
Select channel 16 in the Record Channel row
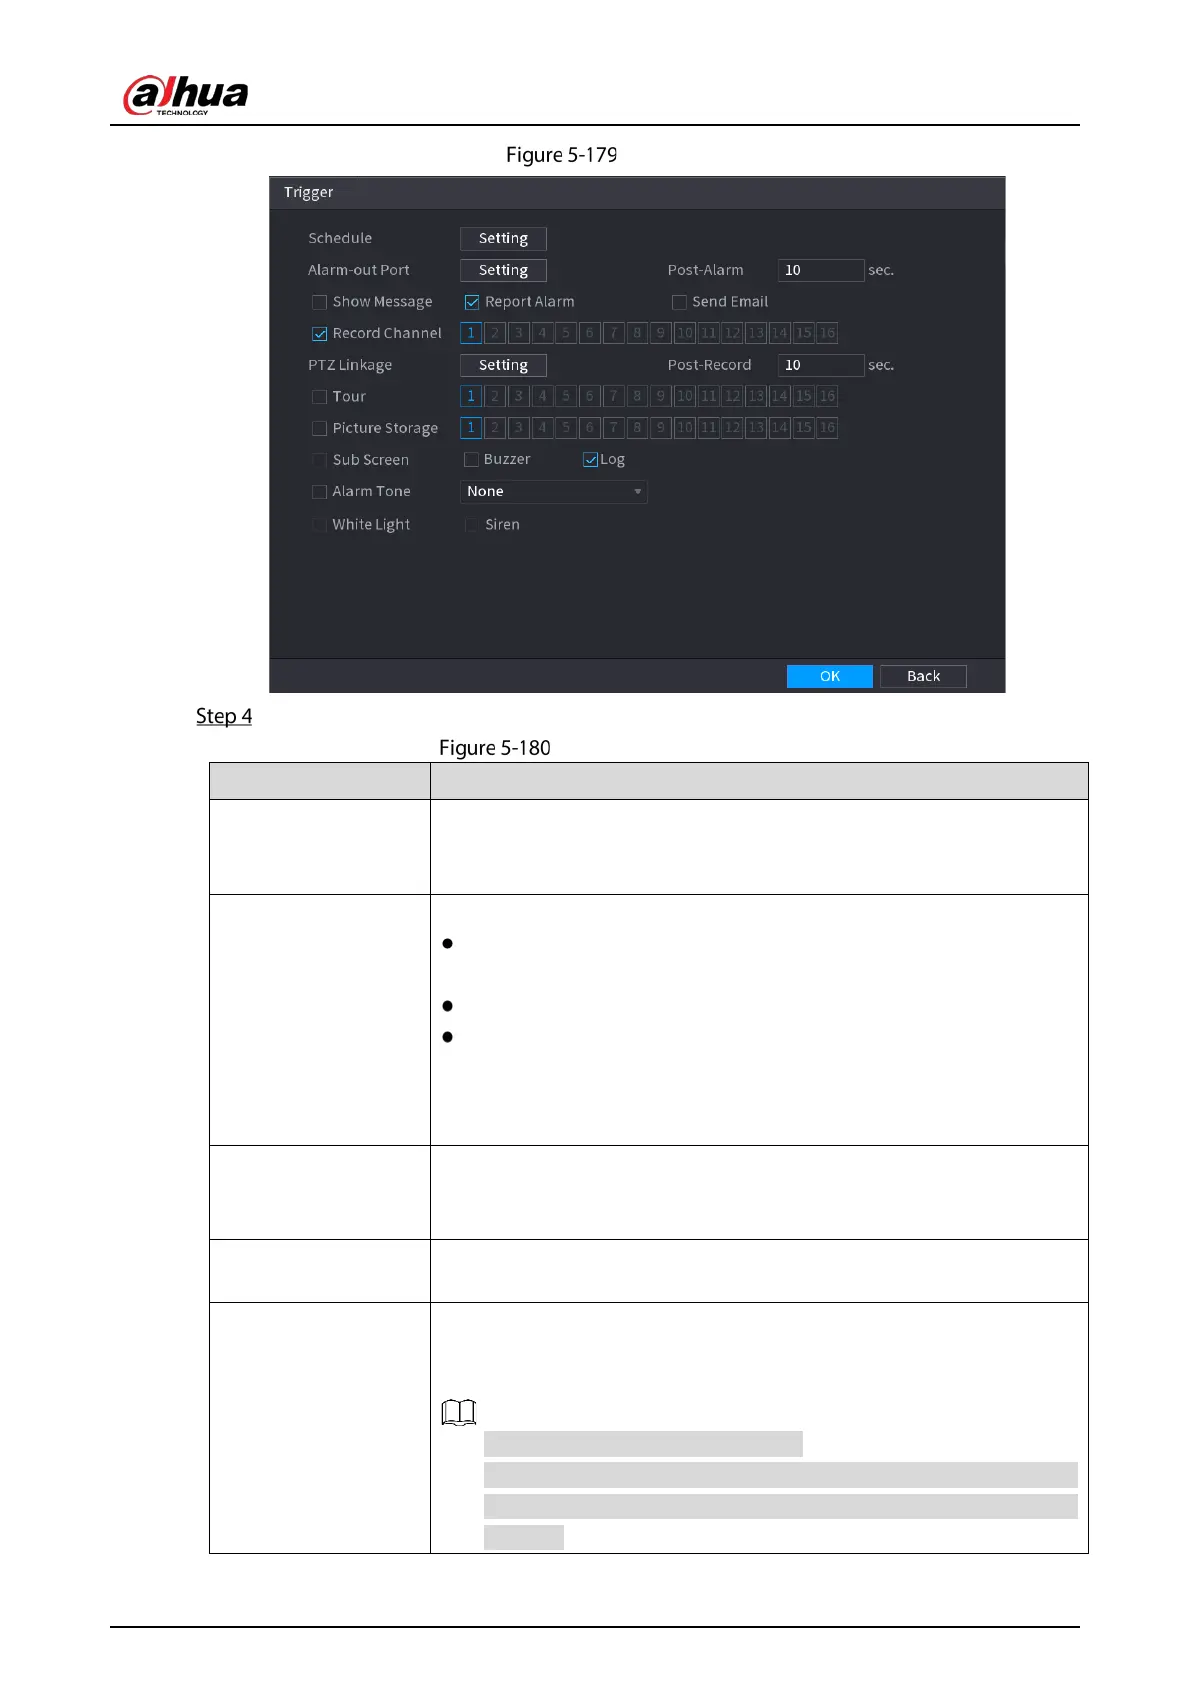click(x=827, y=333)
